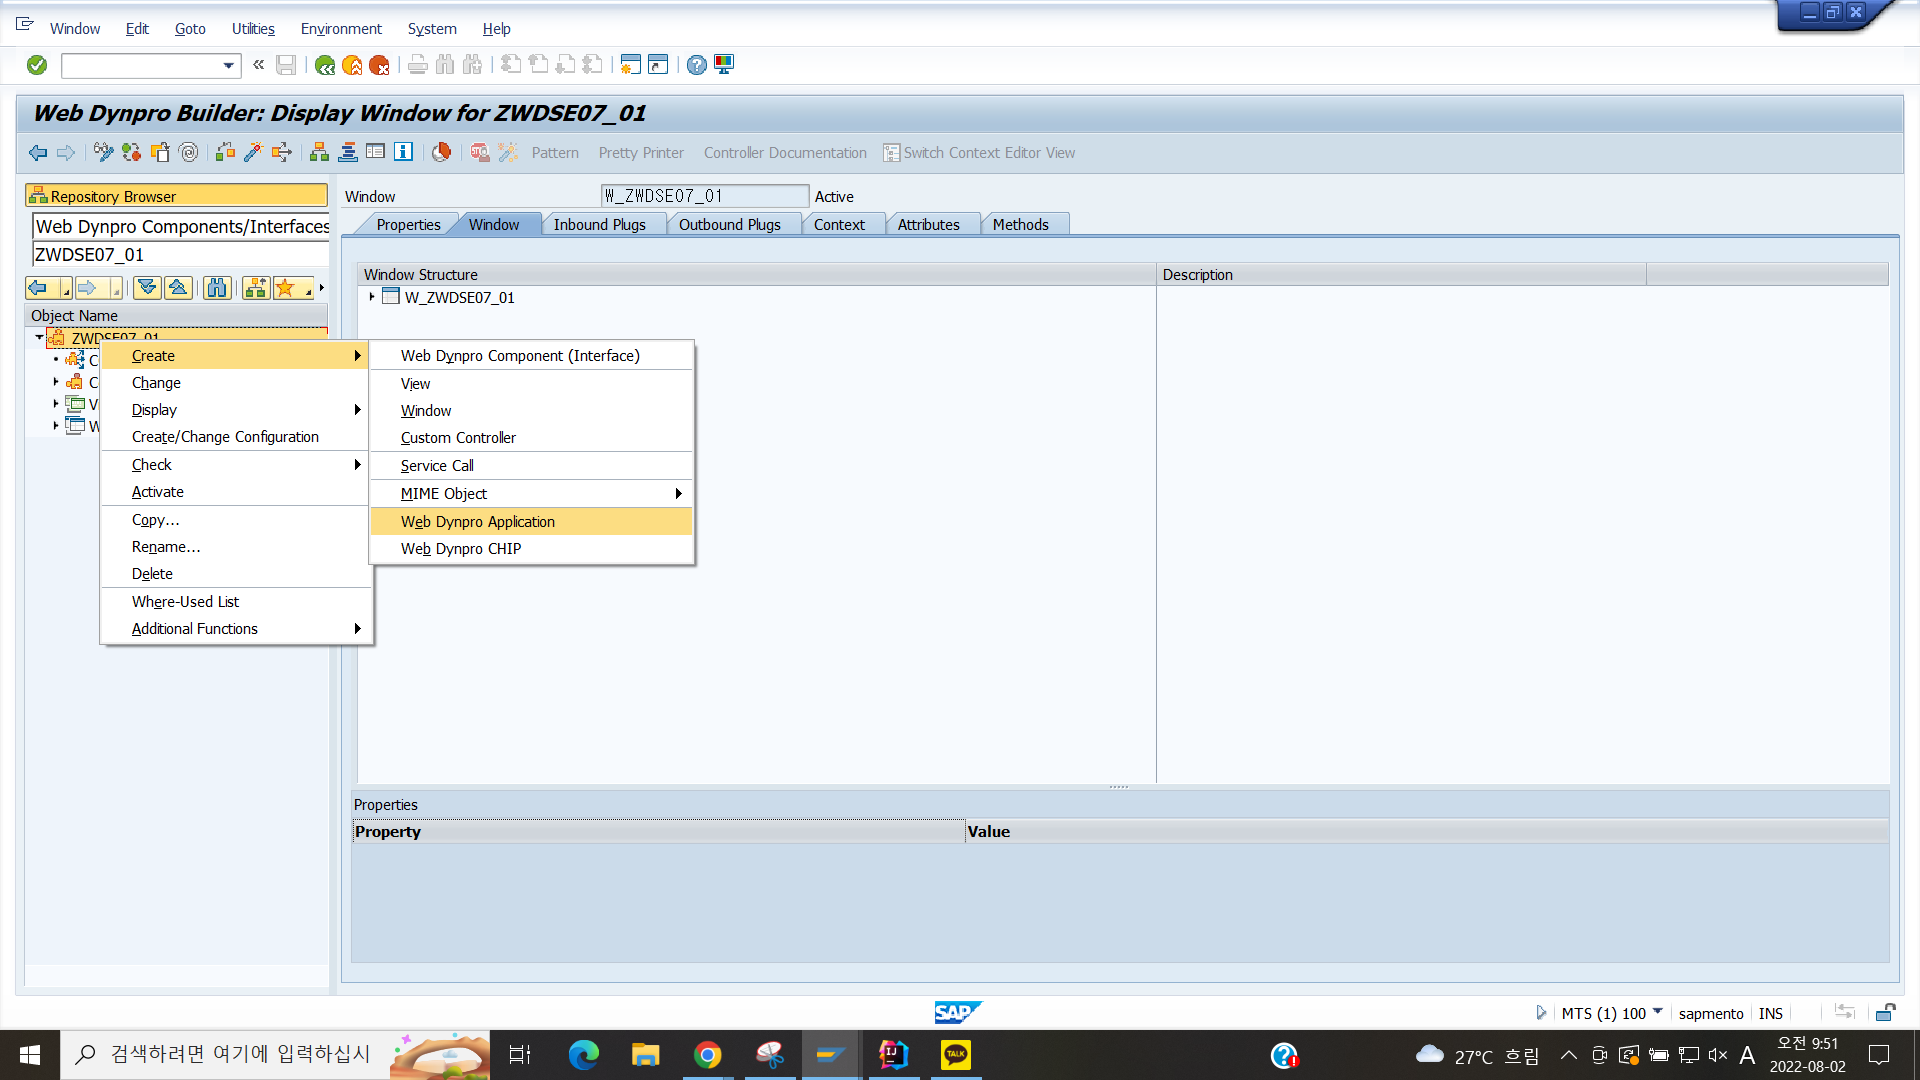The height and width of the screenshot is (1080, 1920).
Task: Open Chrome from the Windows taskbar
Action: pyautogui.click(x=707, y=1055)
